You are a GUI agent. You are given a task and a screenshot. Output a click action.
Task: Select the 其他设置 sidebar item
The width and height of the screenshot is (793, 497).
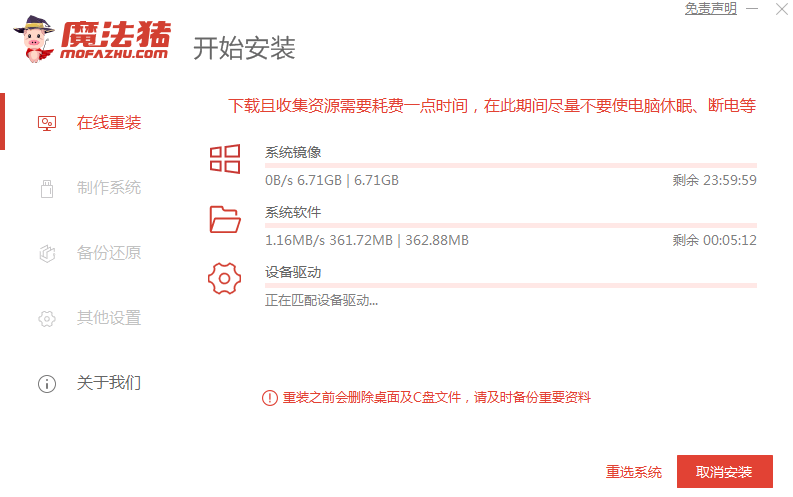point(109,318)
